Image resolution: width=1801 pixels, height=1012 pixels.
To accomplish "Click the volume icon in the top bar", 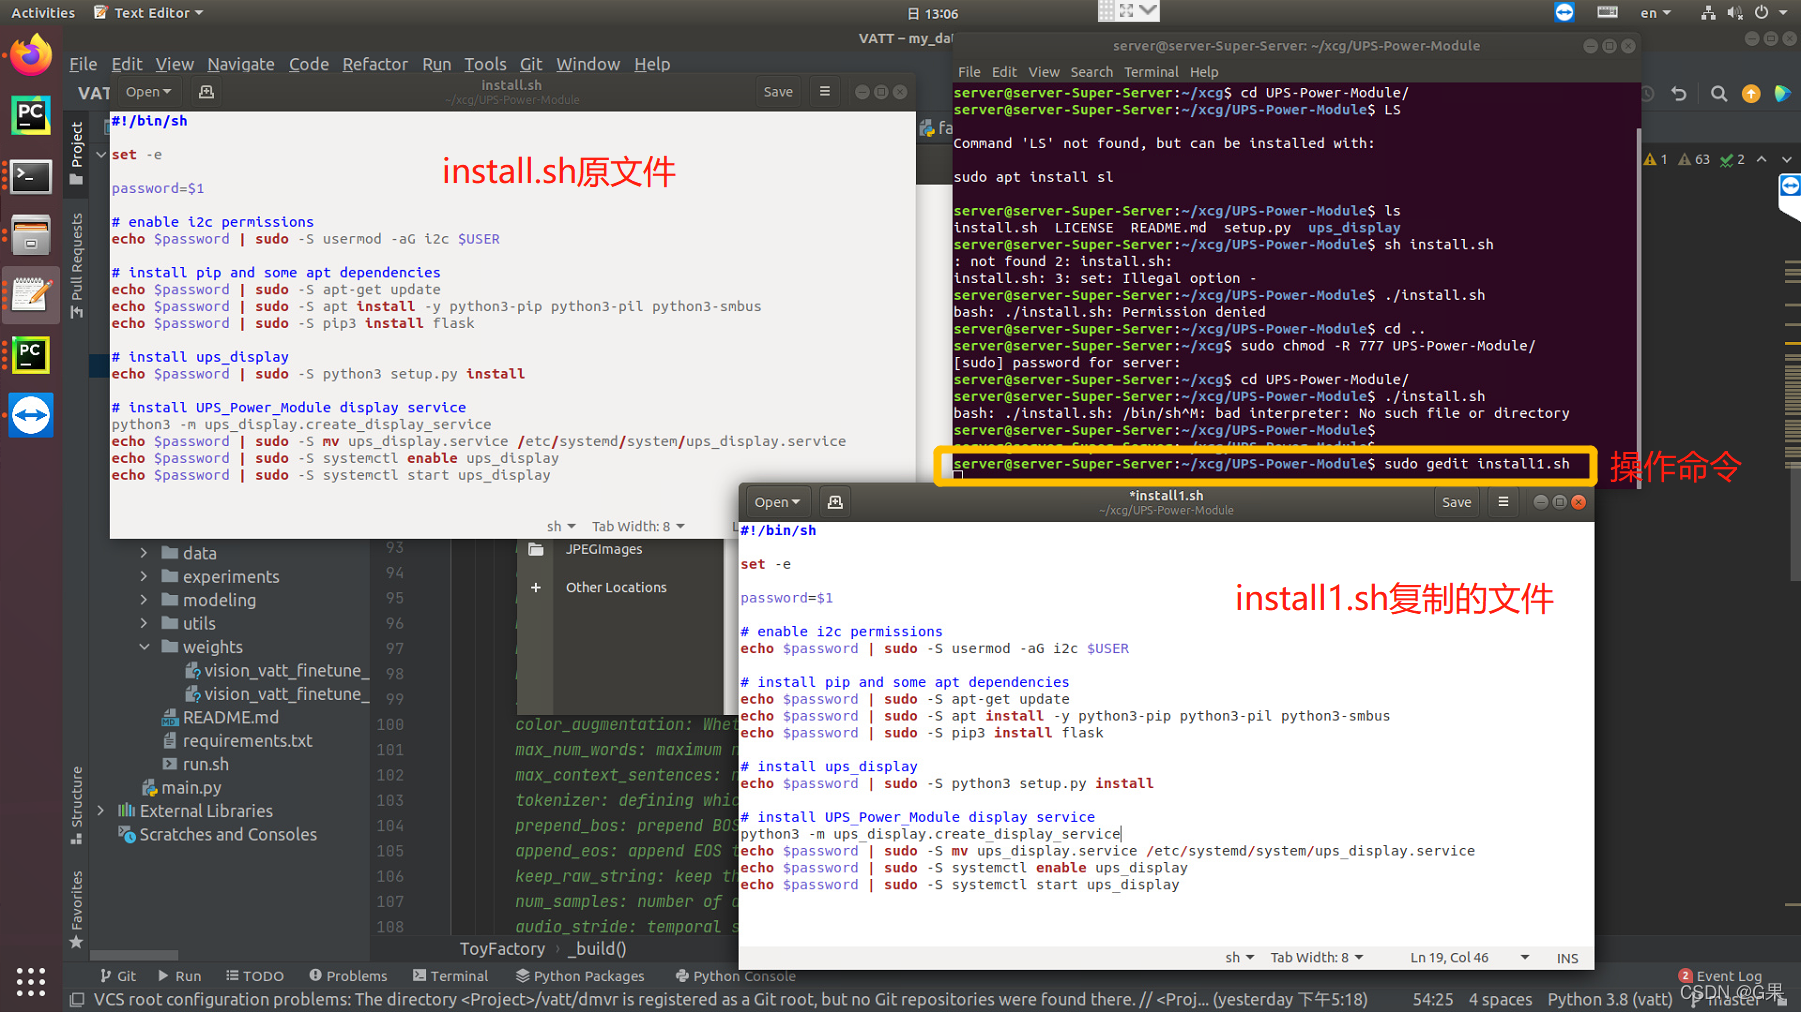I will [x=1734, y=13].
